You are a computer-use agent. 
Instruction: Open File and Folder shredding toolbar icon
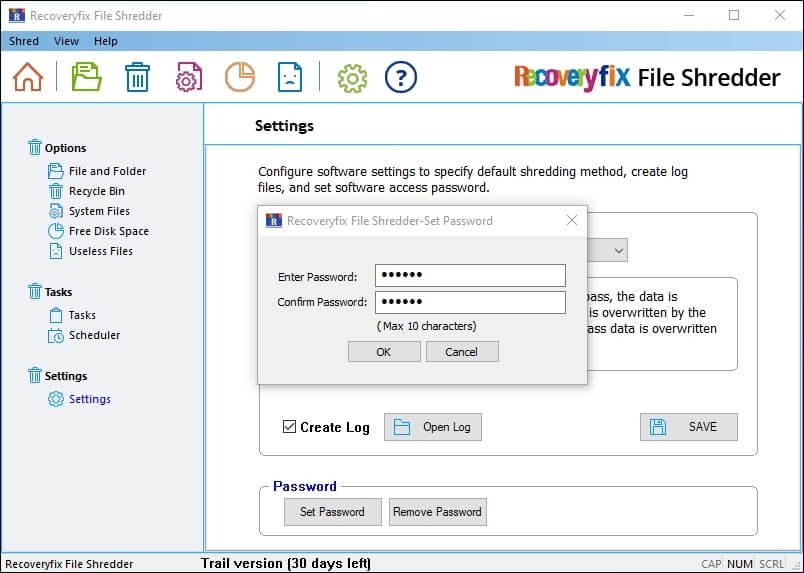click(86, 77)
